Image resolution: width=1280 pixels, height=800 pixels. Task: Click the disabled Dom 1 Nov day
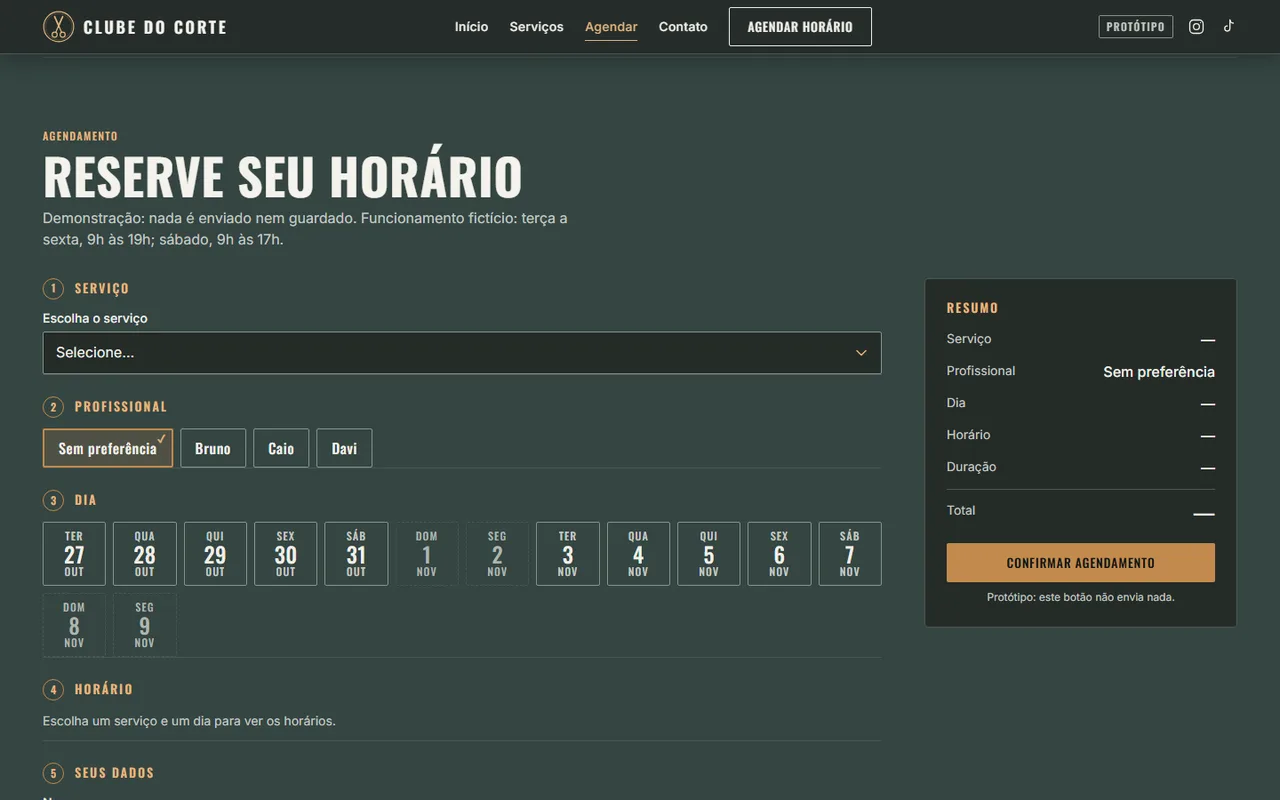coord(427,554)
